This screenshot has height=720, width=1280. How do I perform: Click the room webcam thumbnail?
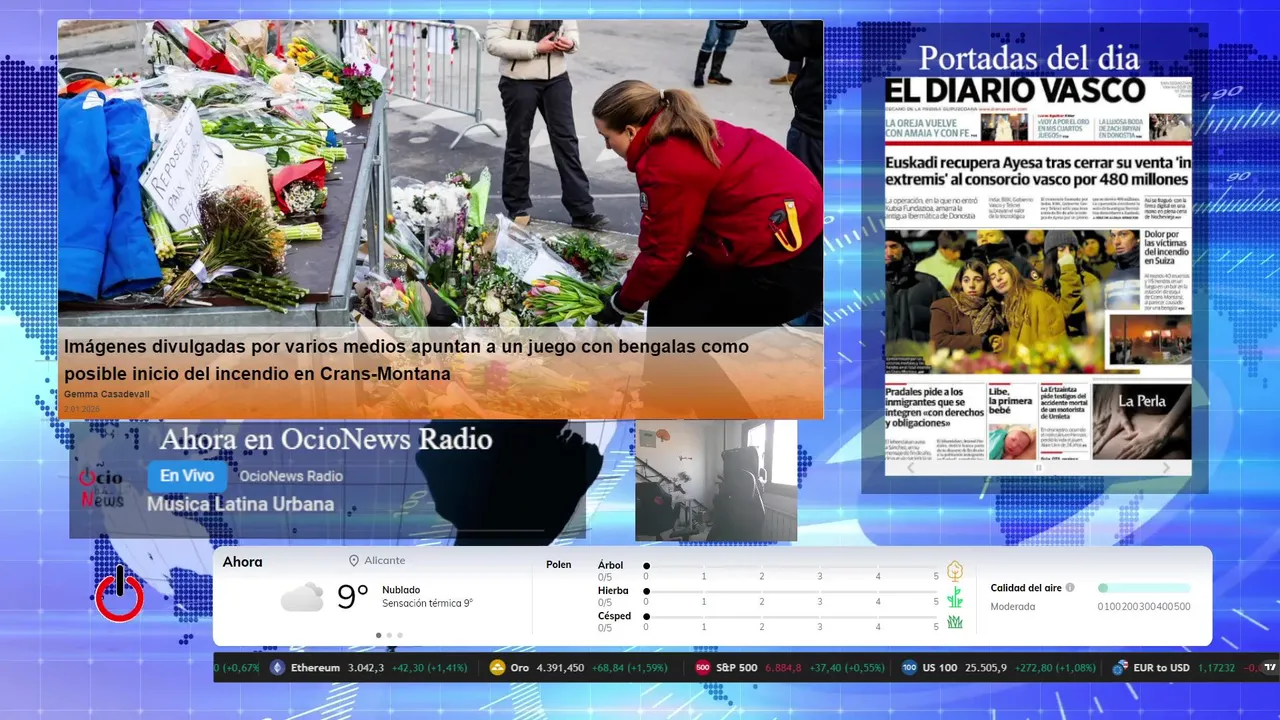pos(716,481)
